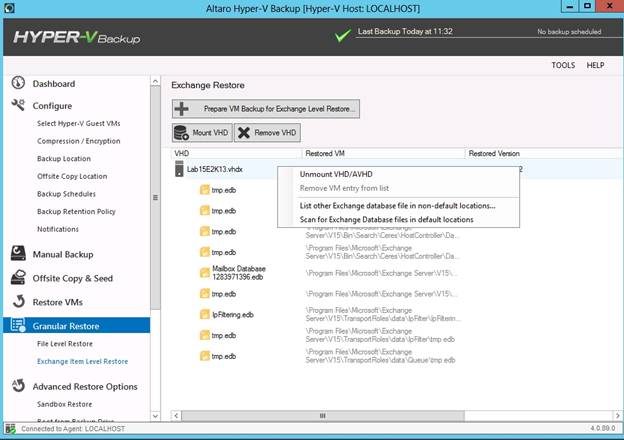Screen dimensions: 624x440
Task: Select Mailbox Database 1283971396.edb entry
Action: point(238,273)
